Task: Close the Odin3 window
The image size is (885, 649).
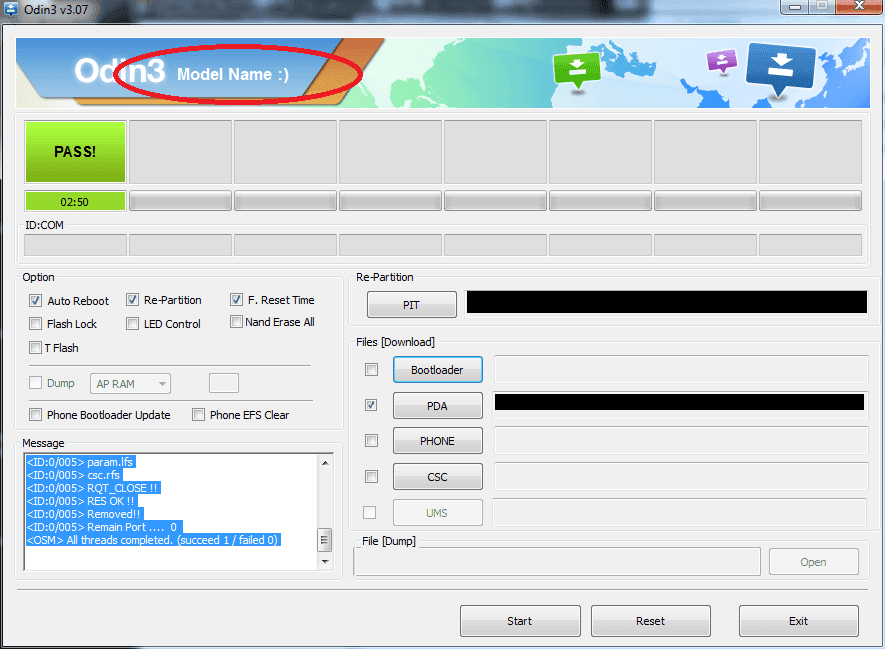Action: pos(859,6)
